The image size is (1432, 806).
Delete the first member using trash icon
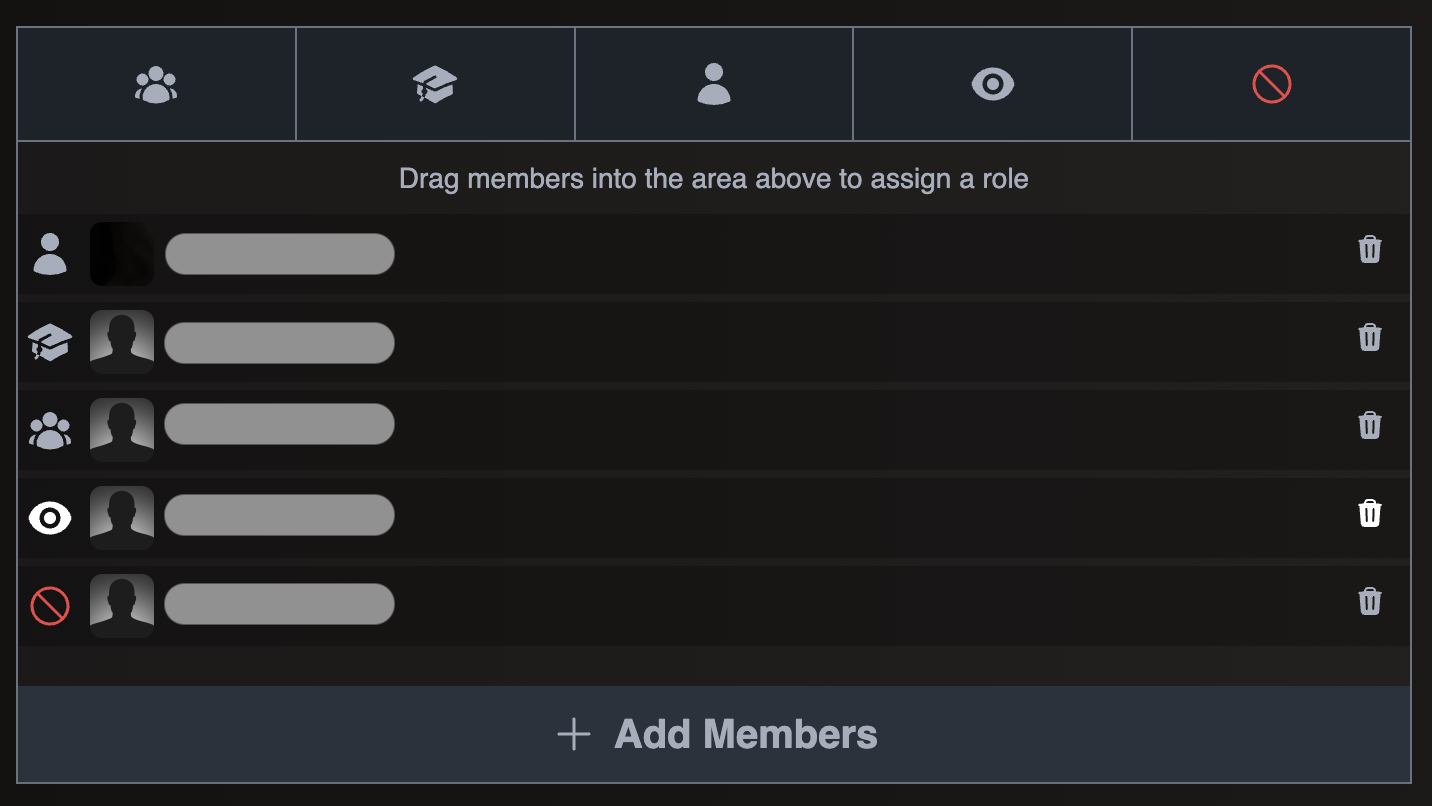1370,250
